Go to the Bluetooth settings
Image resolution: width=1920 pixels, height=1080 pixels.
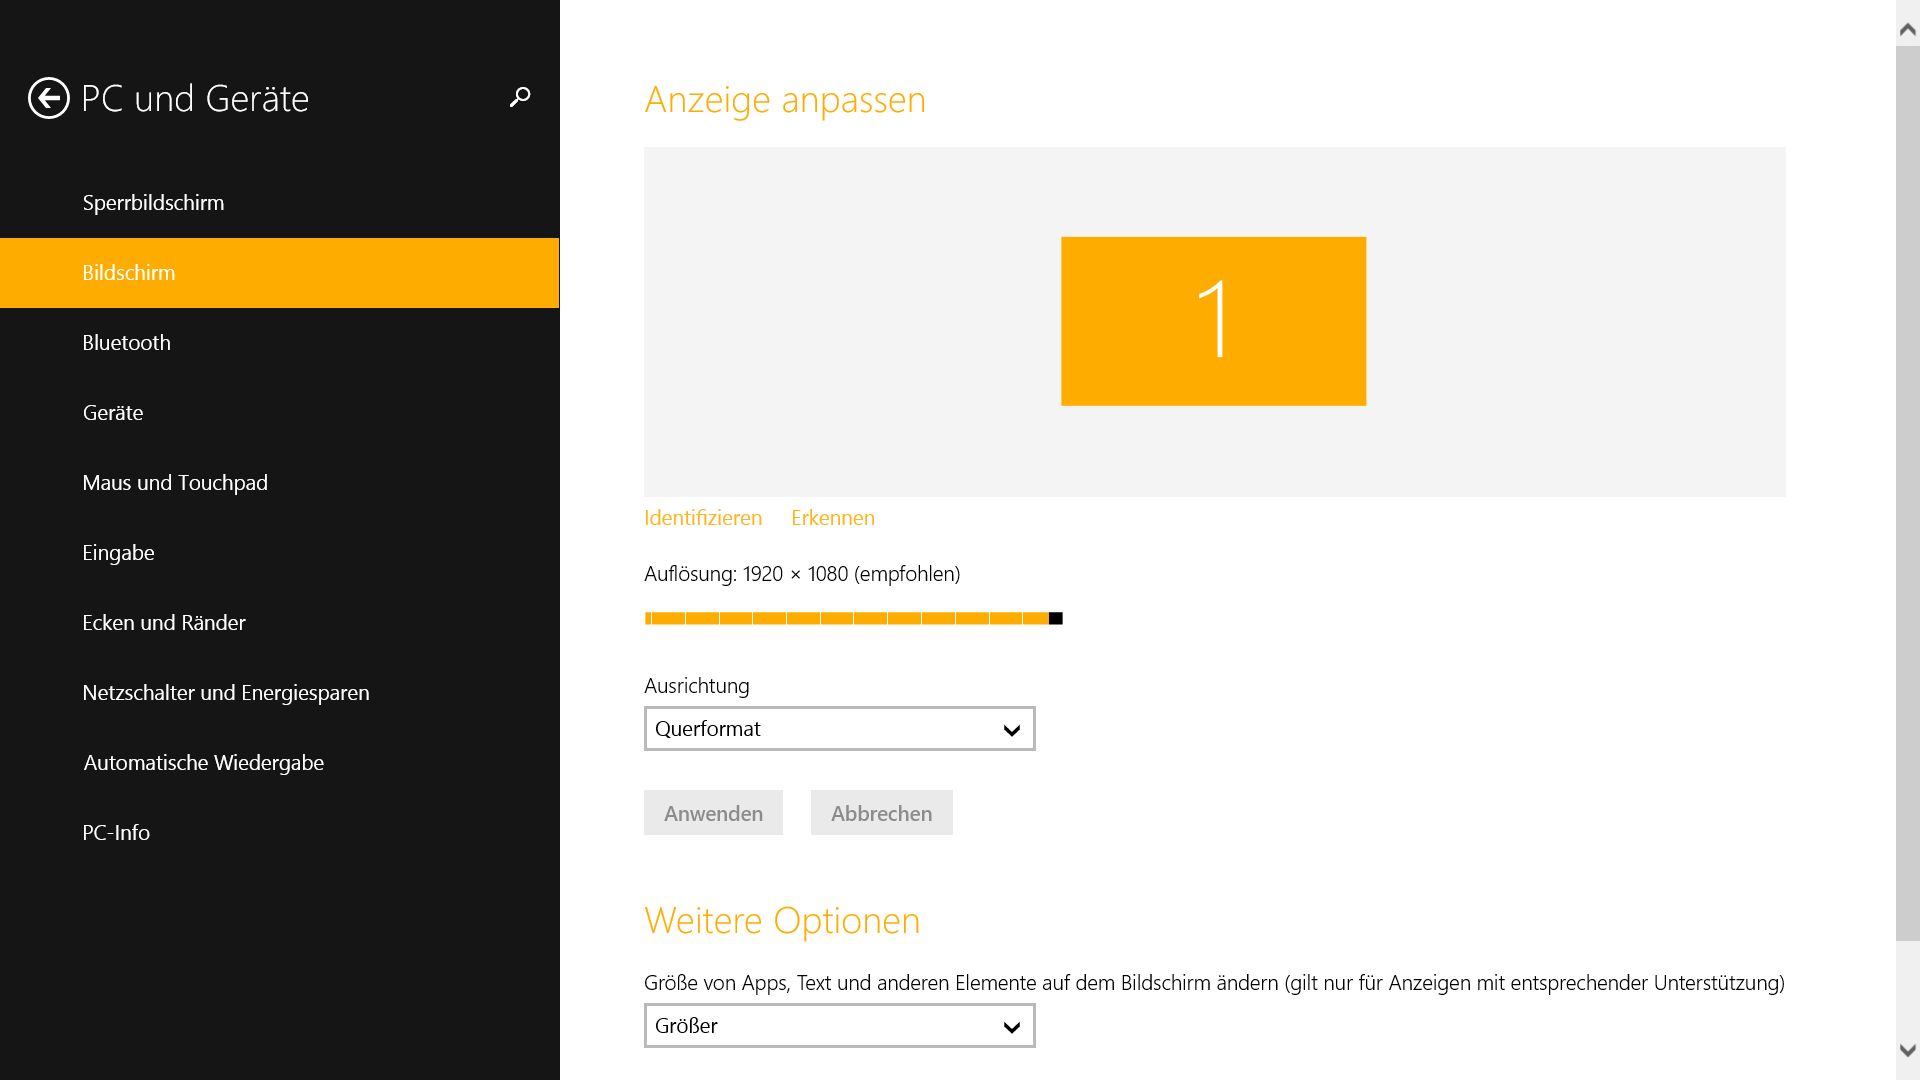[126, 343]
